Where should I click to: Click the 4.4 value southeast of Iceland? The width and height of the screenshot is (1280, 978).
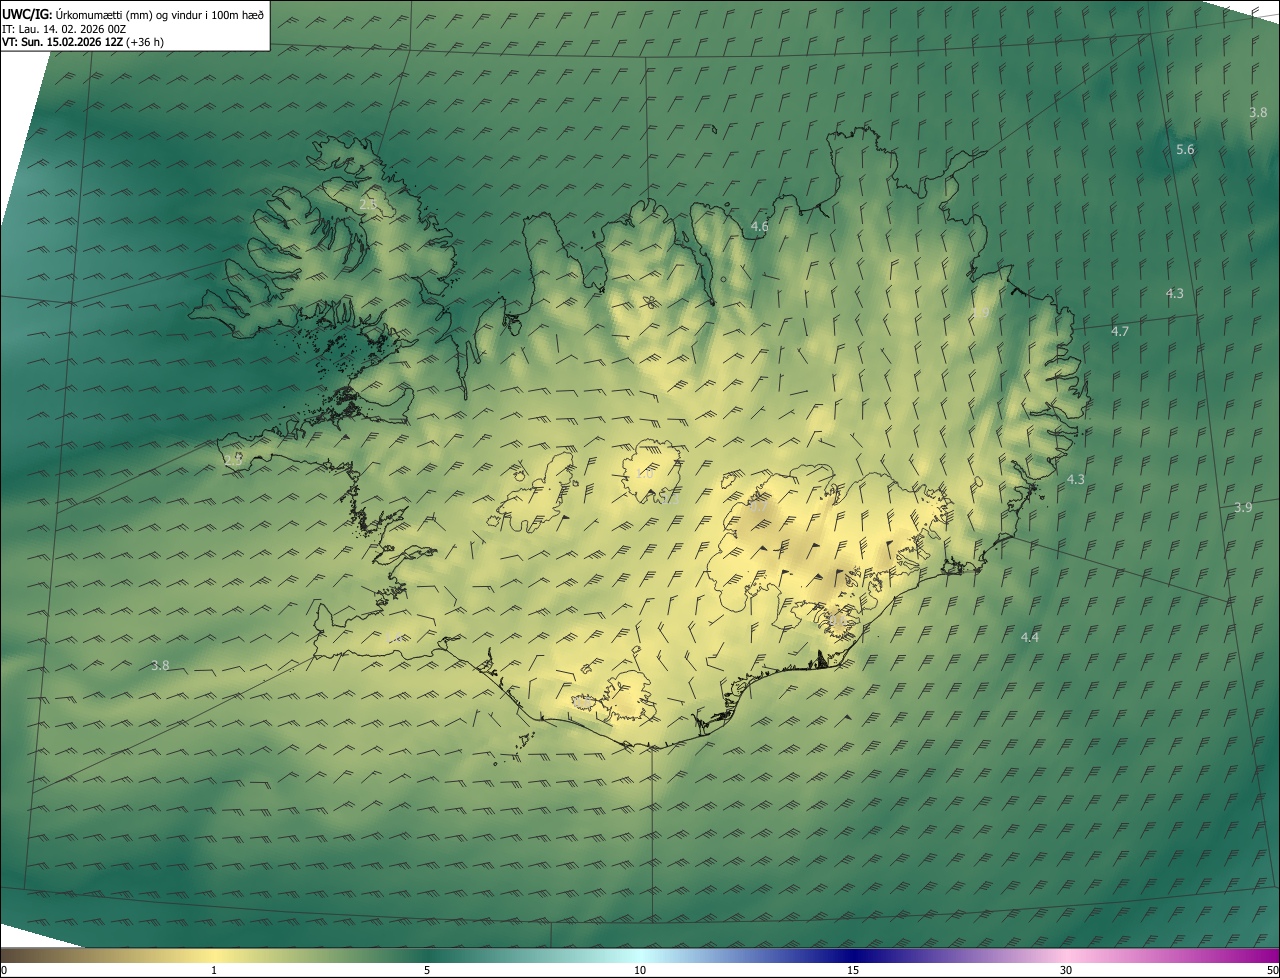point(1030,637)
